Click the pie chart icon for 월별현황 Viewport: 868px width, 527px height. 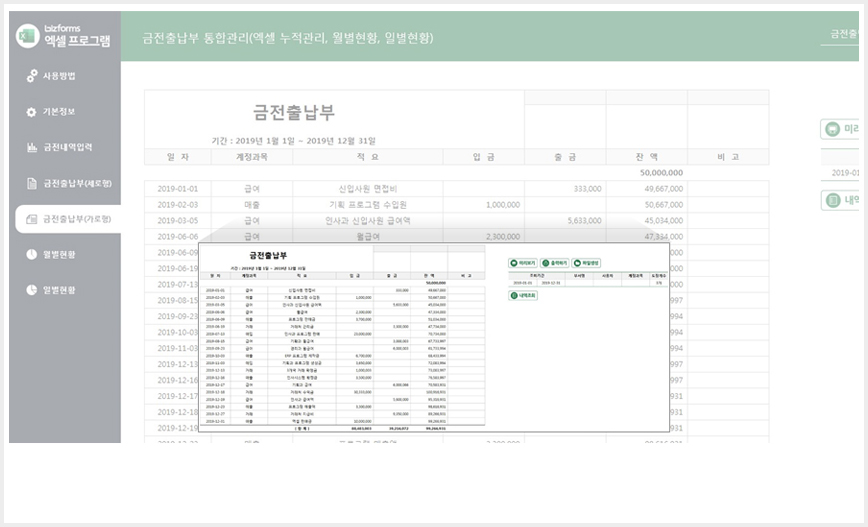coord(32,254)
